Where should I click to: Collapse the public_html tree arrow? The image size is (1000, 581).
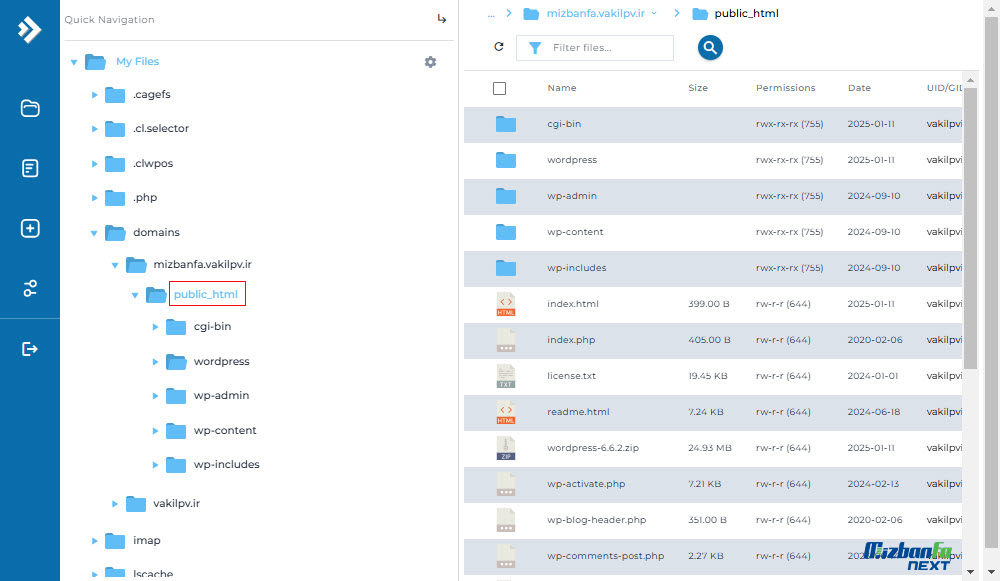[x=135, y=295]
